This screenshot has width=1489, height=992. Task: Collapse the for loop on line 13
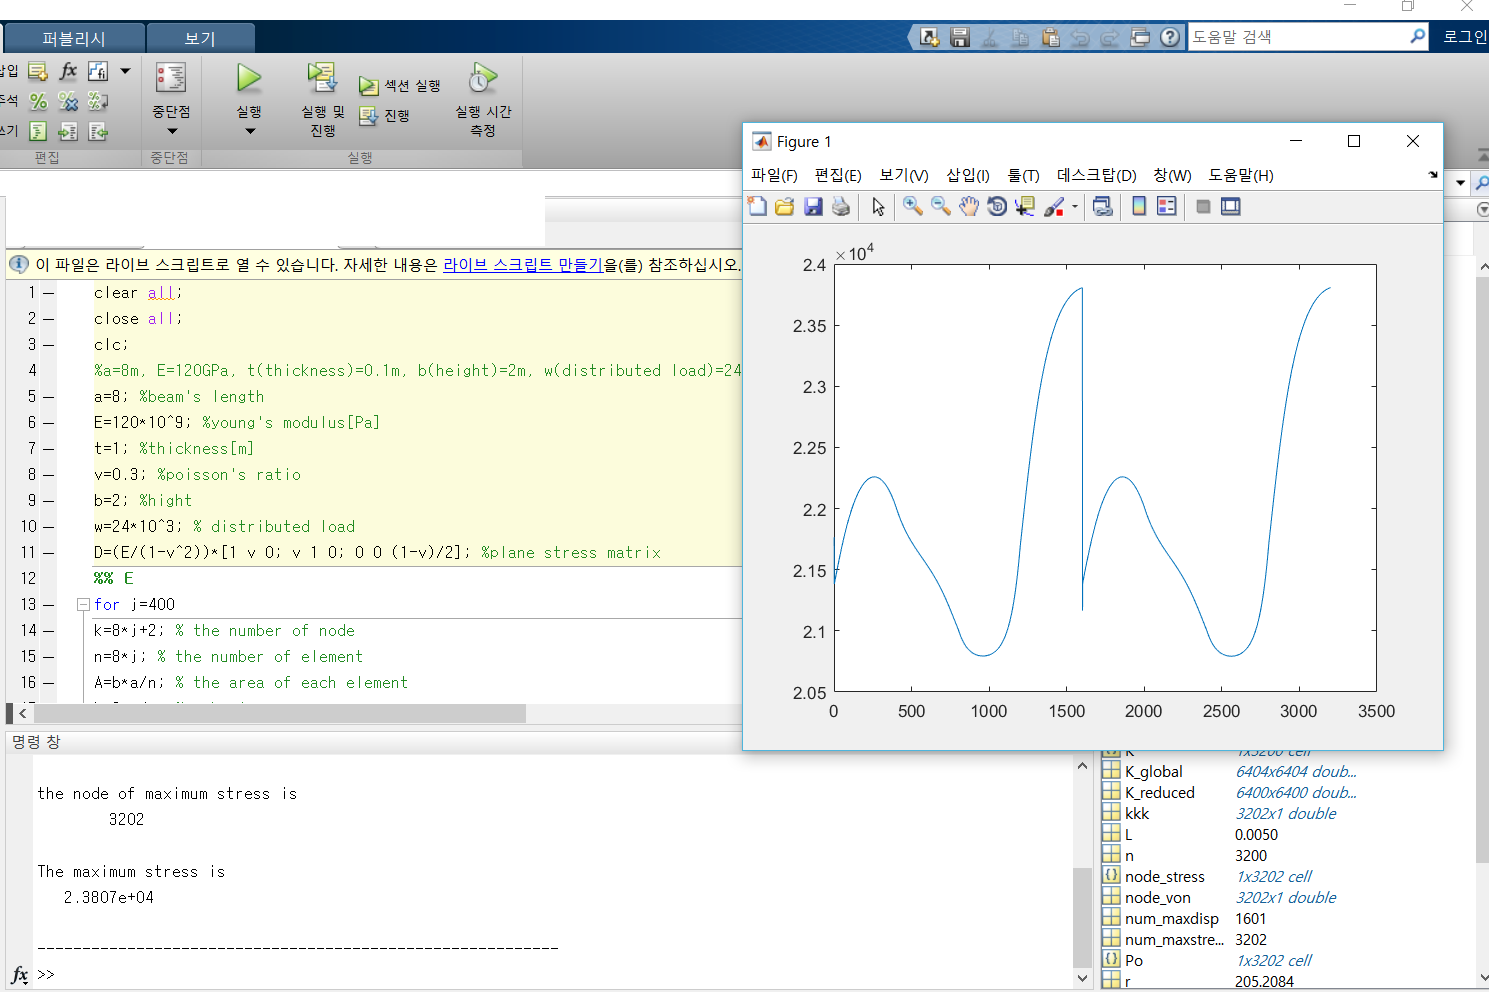[83, 605]
